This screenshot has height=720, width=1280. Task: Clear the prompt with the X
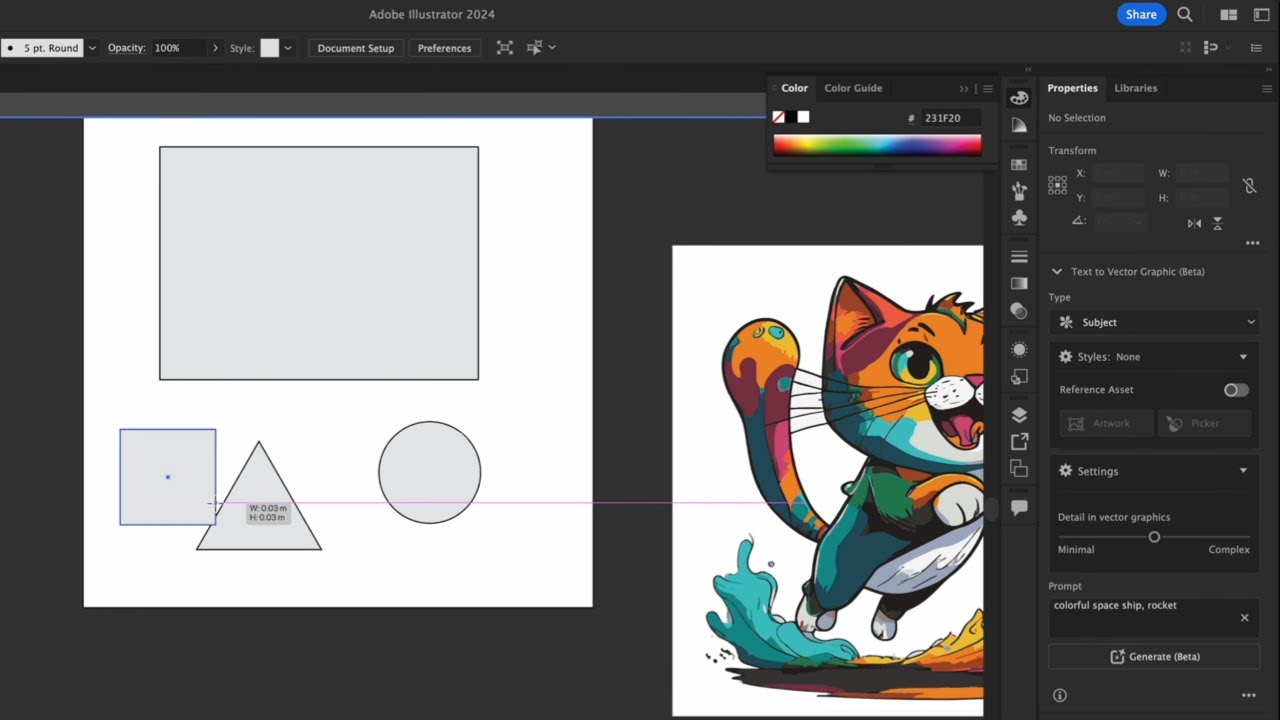coord(1244,618)
